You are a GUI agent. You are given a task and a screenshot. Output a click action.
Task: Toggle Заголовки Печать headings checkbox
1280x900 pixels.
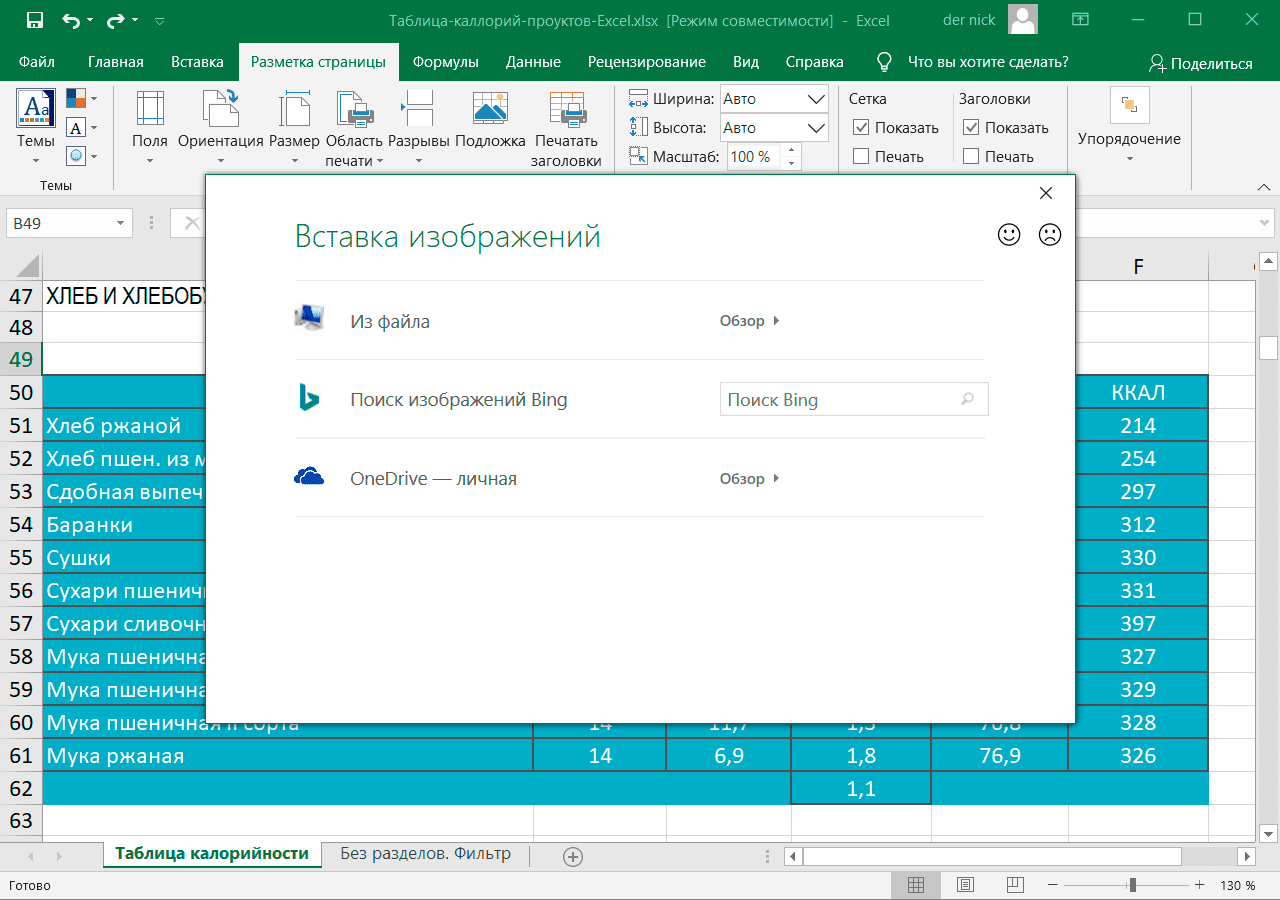[970, 156]
